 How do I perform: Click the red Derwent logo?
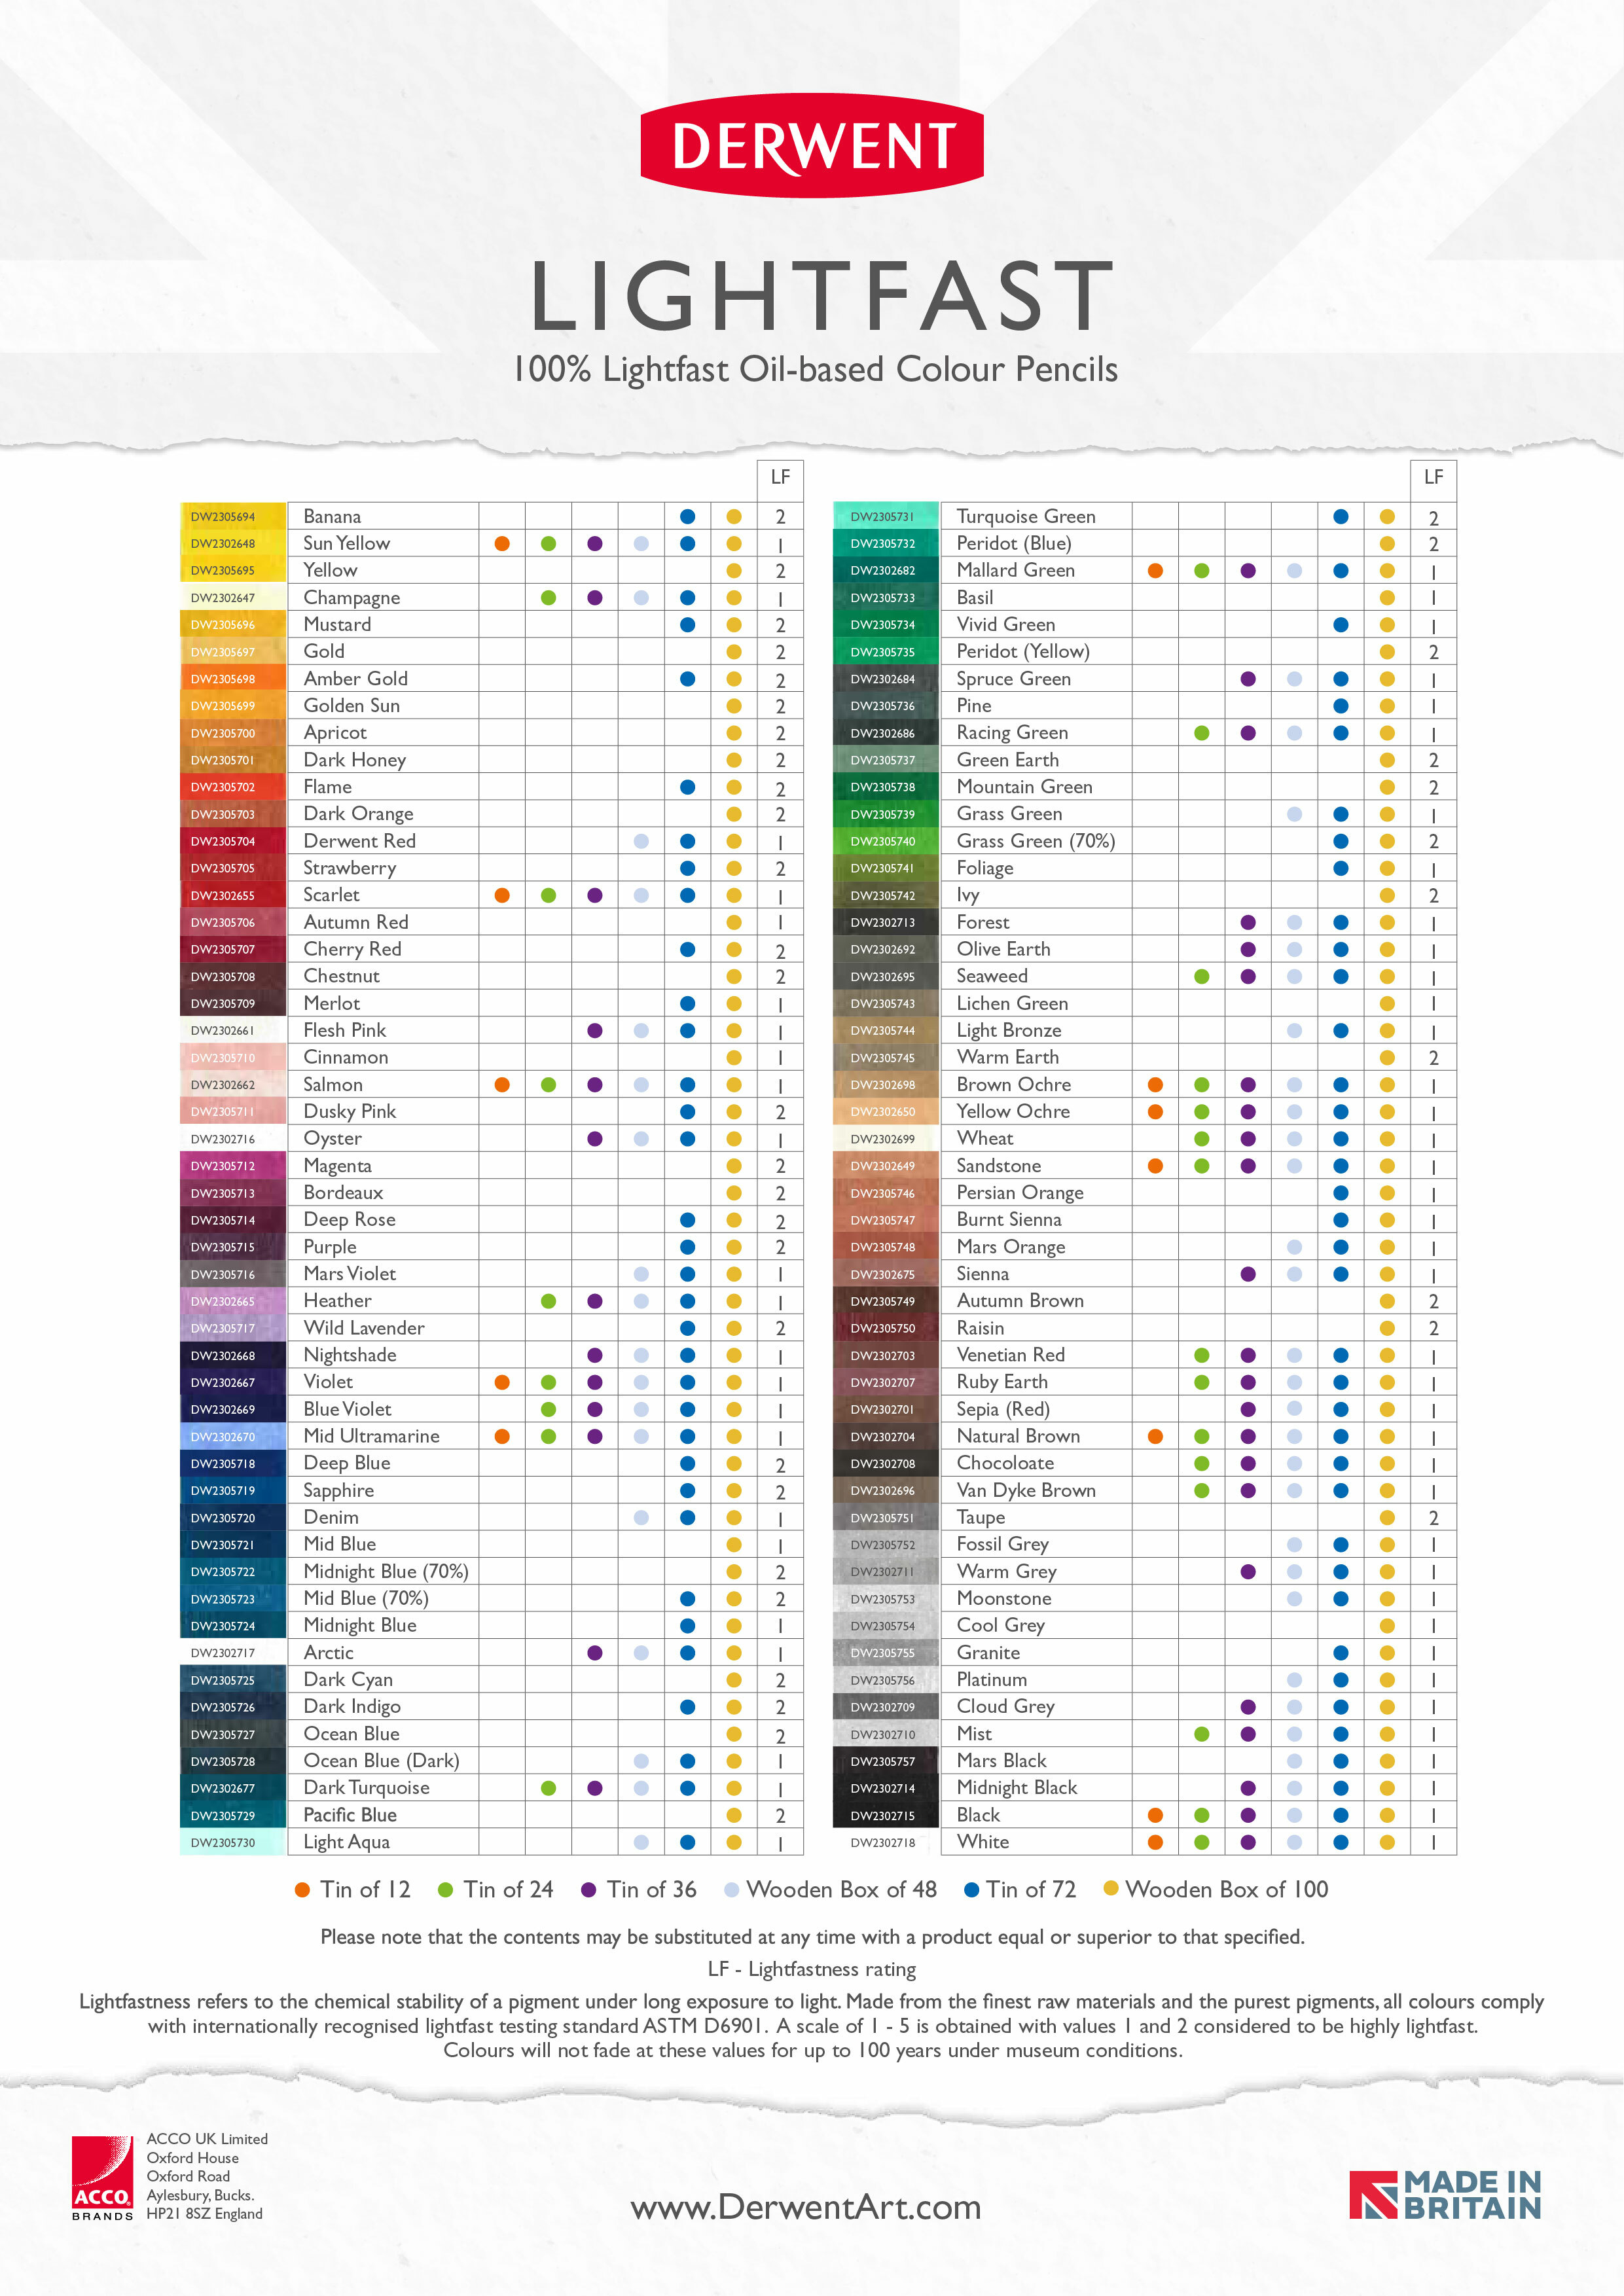tap(811, 145)
